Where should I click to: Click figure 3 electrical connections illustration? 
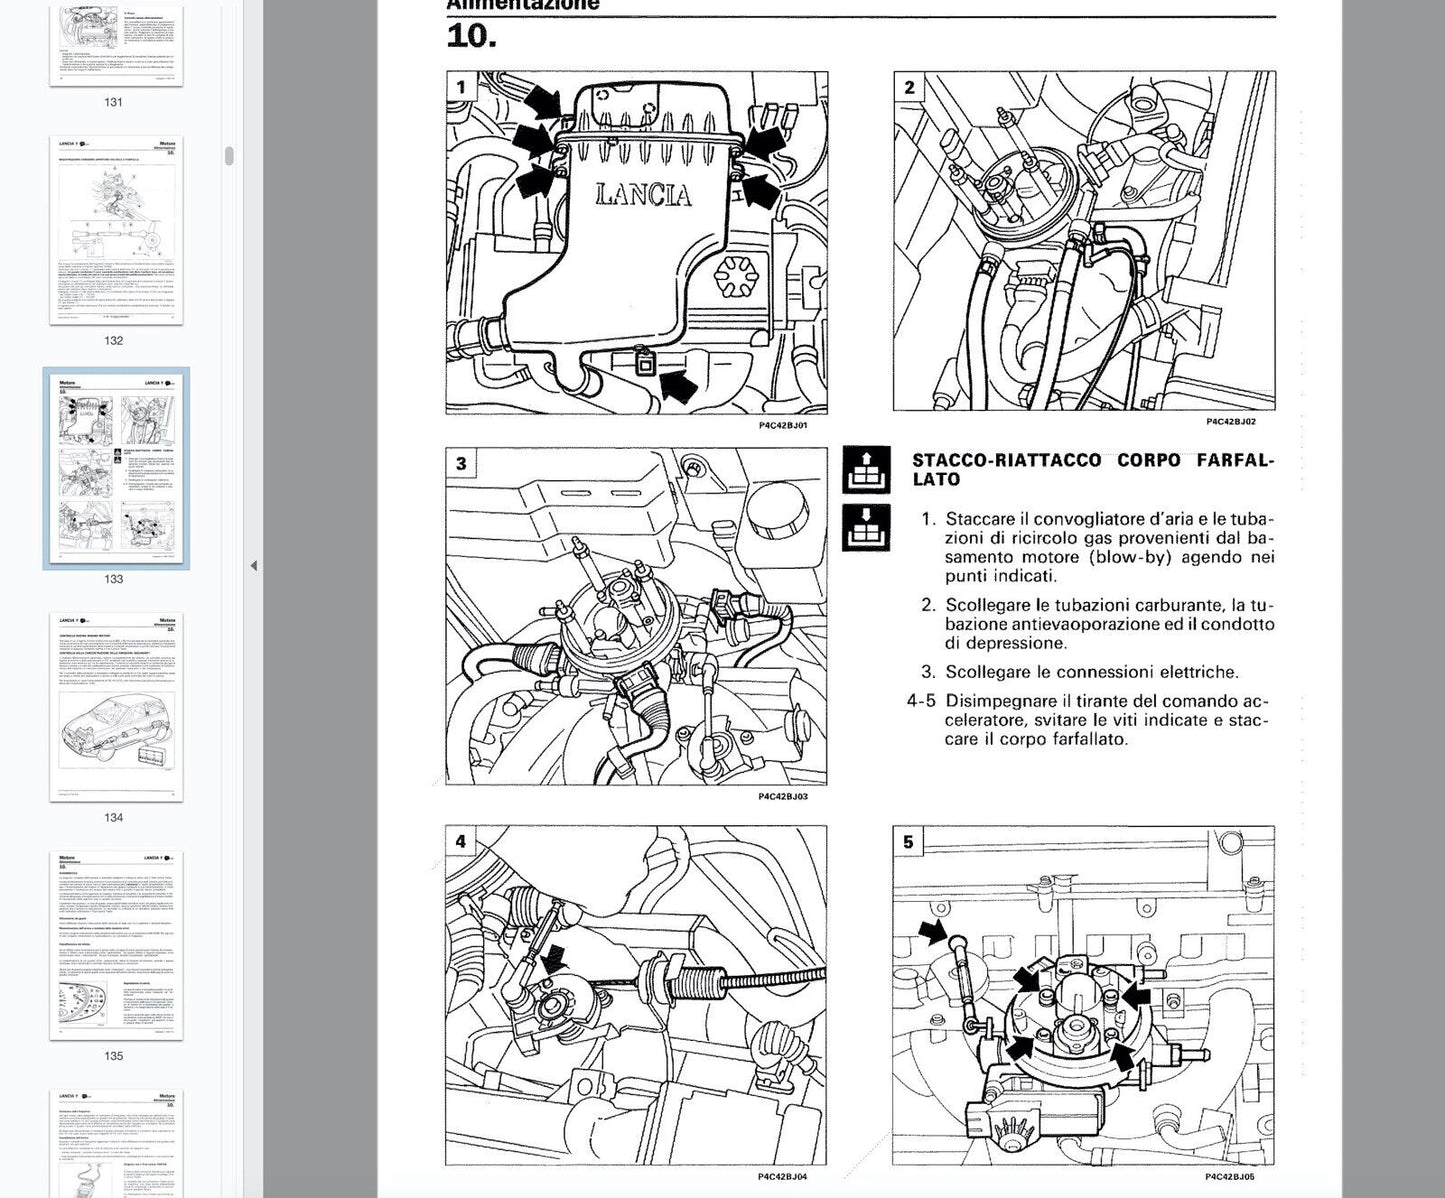click(636, 616)
